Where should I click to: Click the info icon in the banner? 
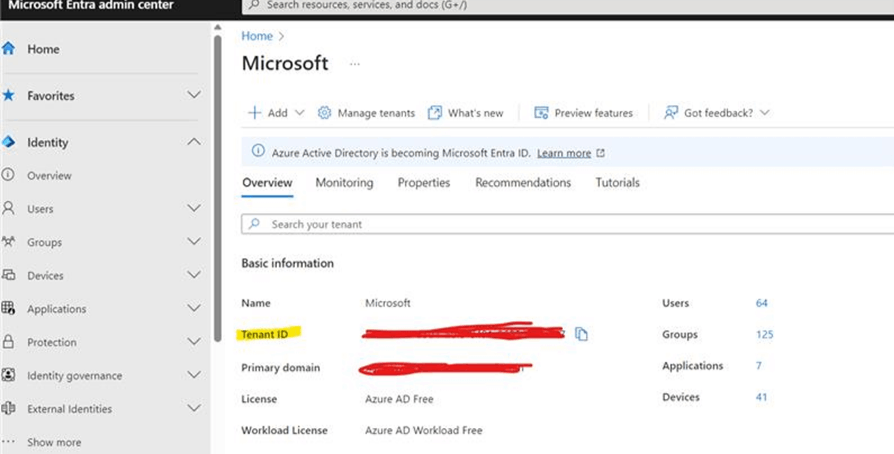pos(258,151)
